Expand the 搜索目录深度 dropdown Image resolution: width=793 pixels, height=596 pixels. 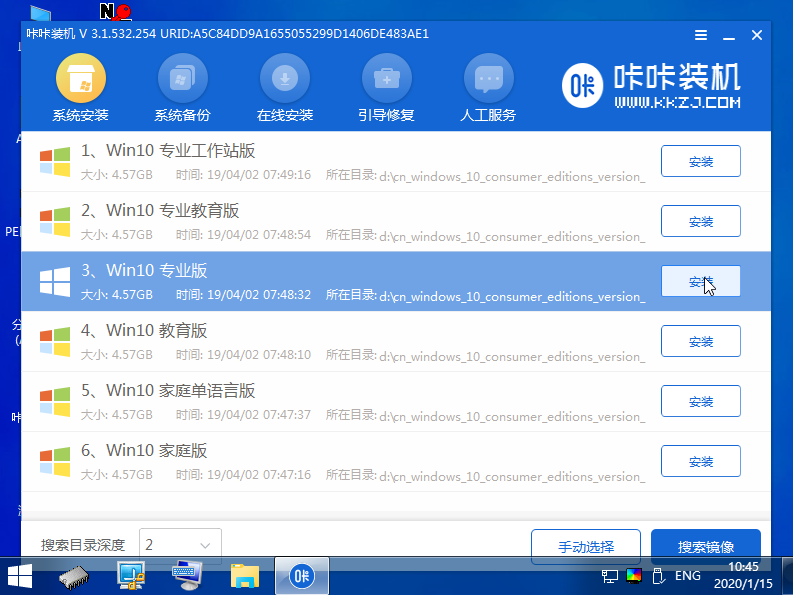180,545
